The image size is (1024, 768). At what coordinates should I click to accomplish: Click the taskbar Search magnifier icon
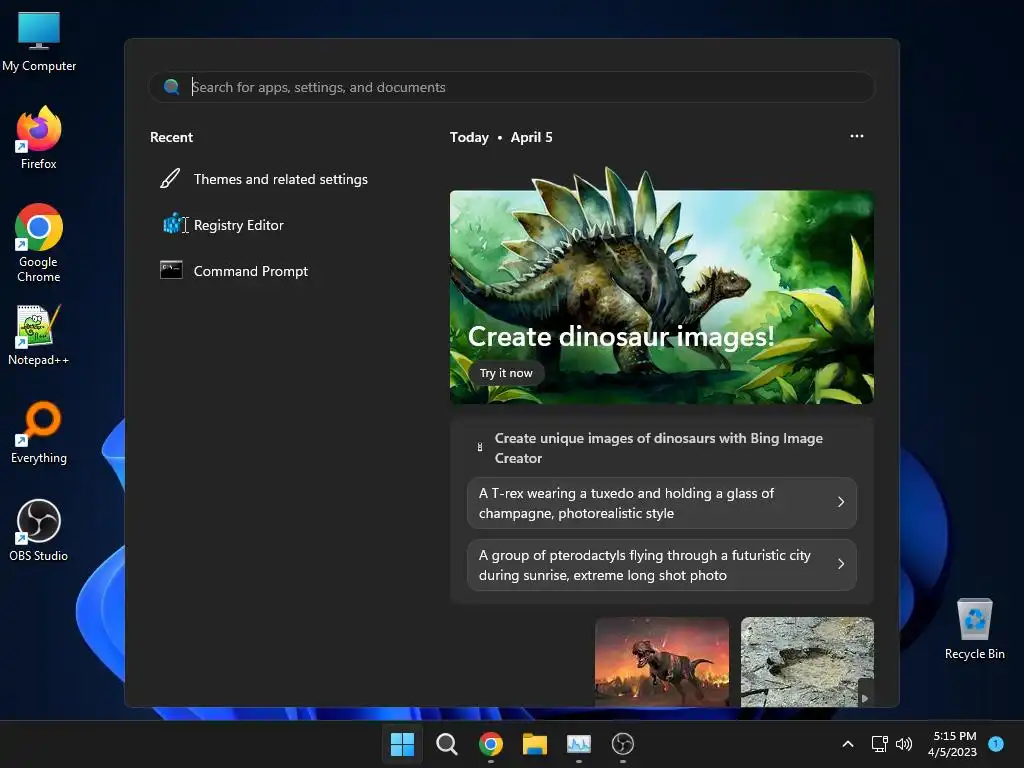pos(447,744)
